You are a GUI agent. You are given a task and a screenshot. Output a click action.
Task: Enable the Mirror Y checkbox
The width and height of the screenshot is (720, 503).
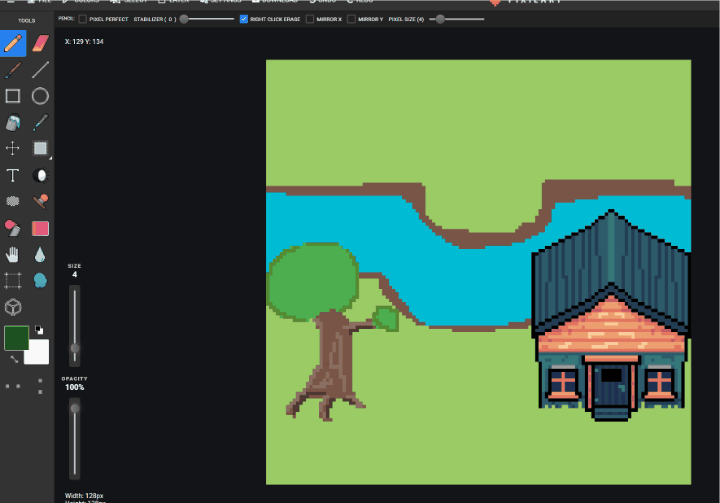[x=351, y=19]
